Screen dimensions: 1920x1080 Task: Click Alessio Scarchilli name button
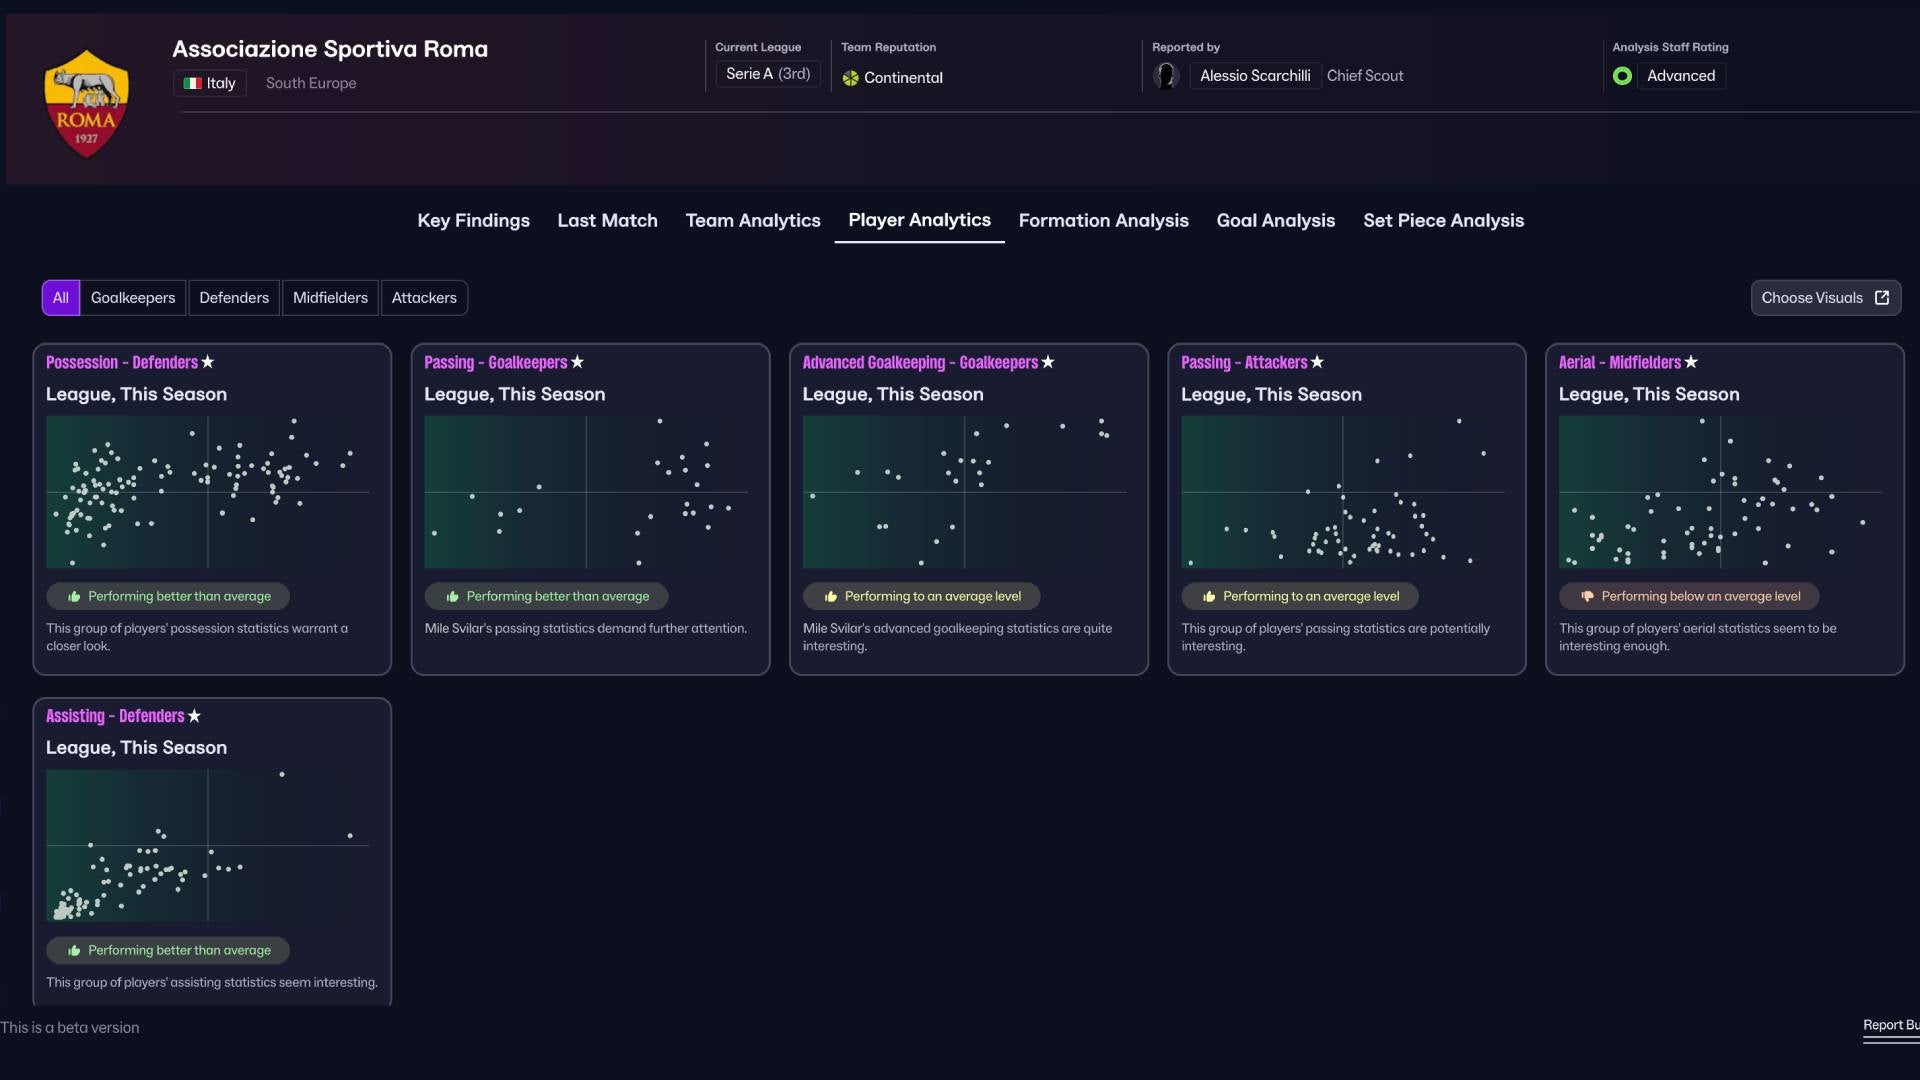tap(1255, 76)
